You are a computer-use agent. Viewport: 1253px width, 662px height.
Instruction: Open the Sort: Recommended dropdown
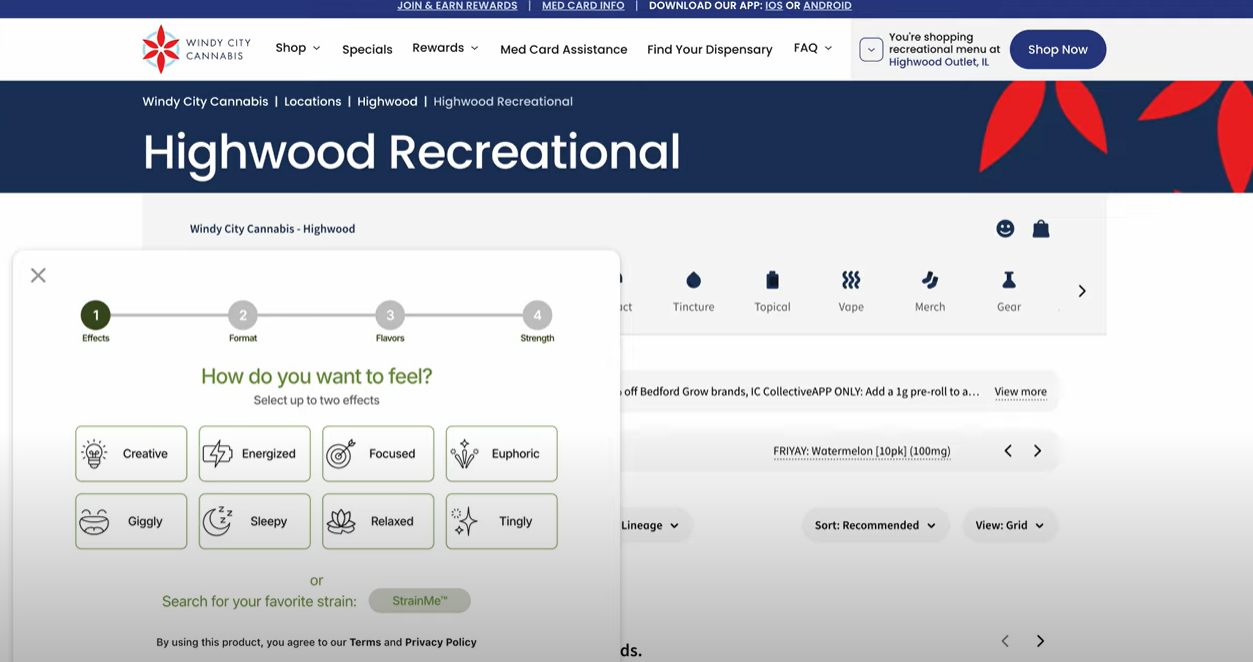[x=875, y=525]
